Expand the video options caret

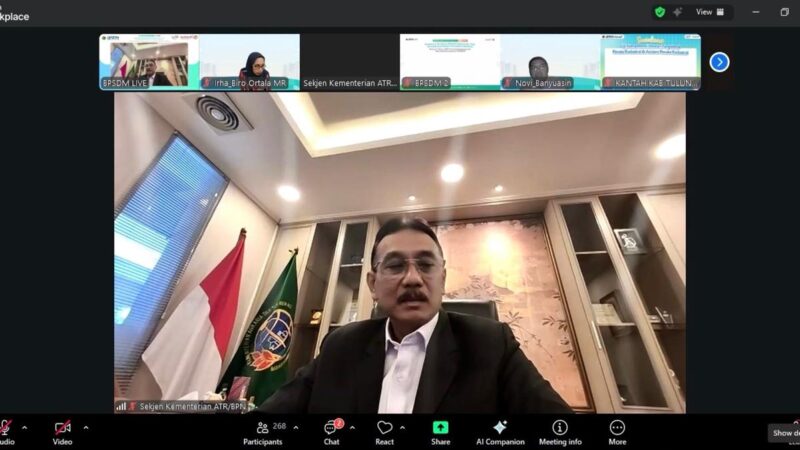pos(86,428)
